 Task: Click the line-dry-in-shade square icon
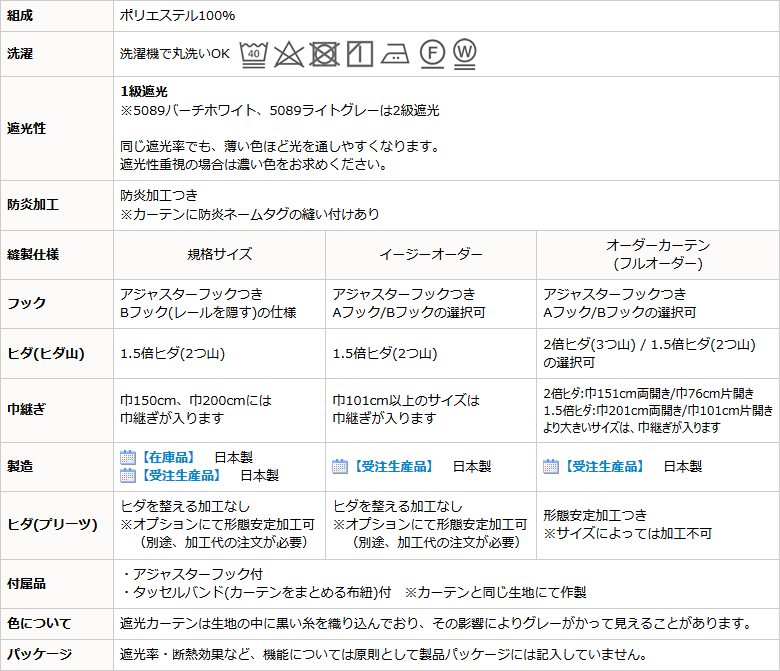pos(360,54)
